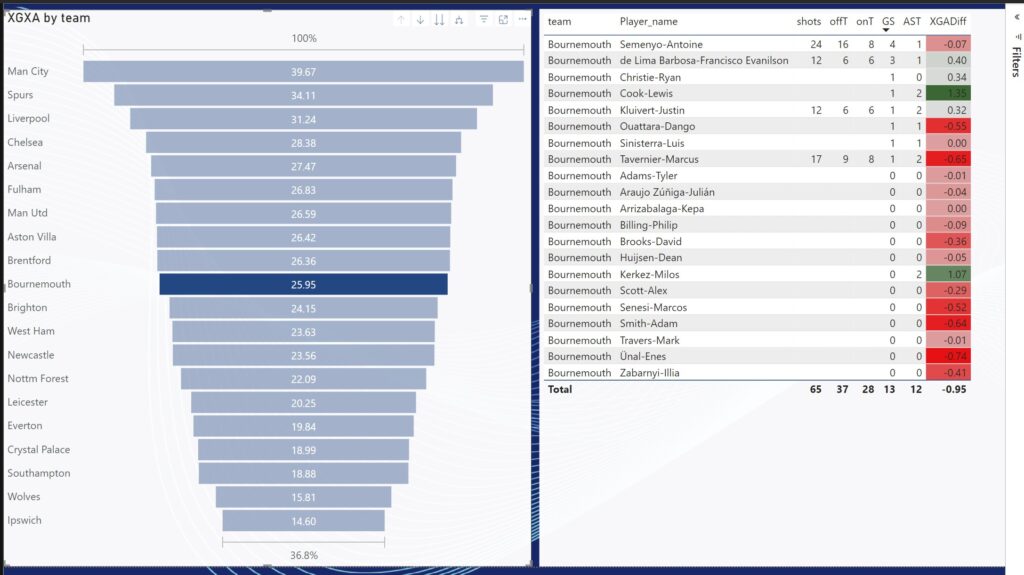Open the Filters pane label
Viewport: 1024px width, 575px height.
[x=1017, y=62]
